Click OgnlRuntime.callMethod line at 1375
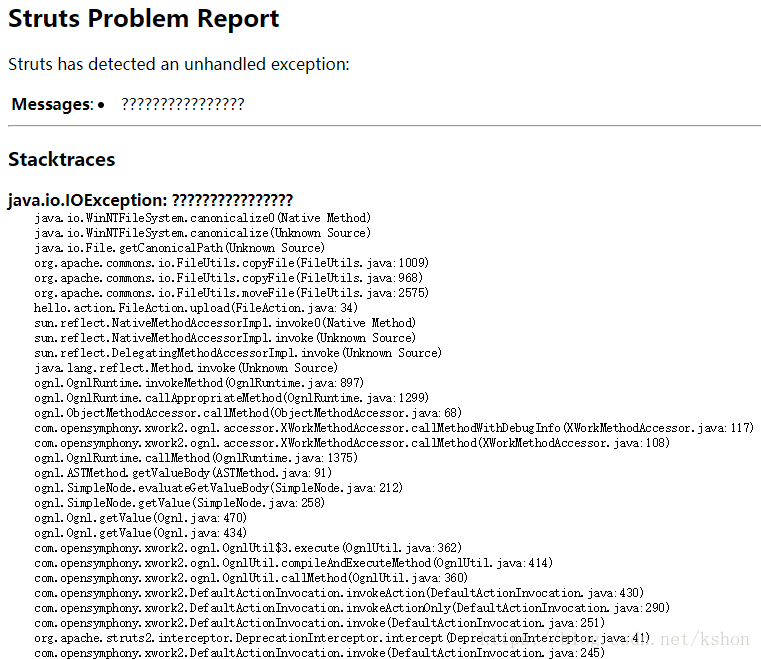The width and height of the screenshot is (761, 659). click(x=196, y=459)
